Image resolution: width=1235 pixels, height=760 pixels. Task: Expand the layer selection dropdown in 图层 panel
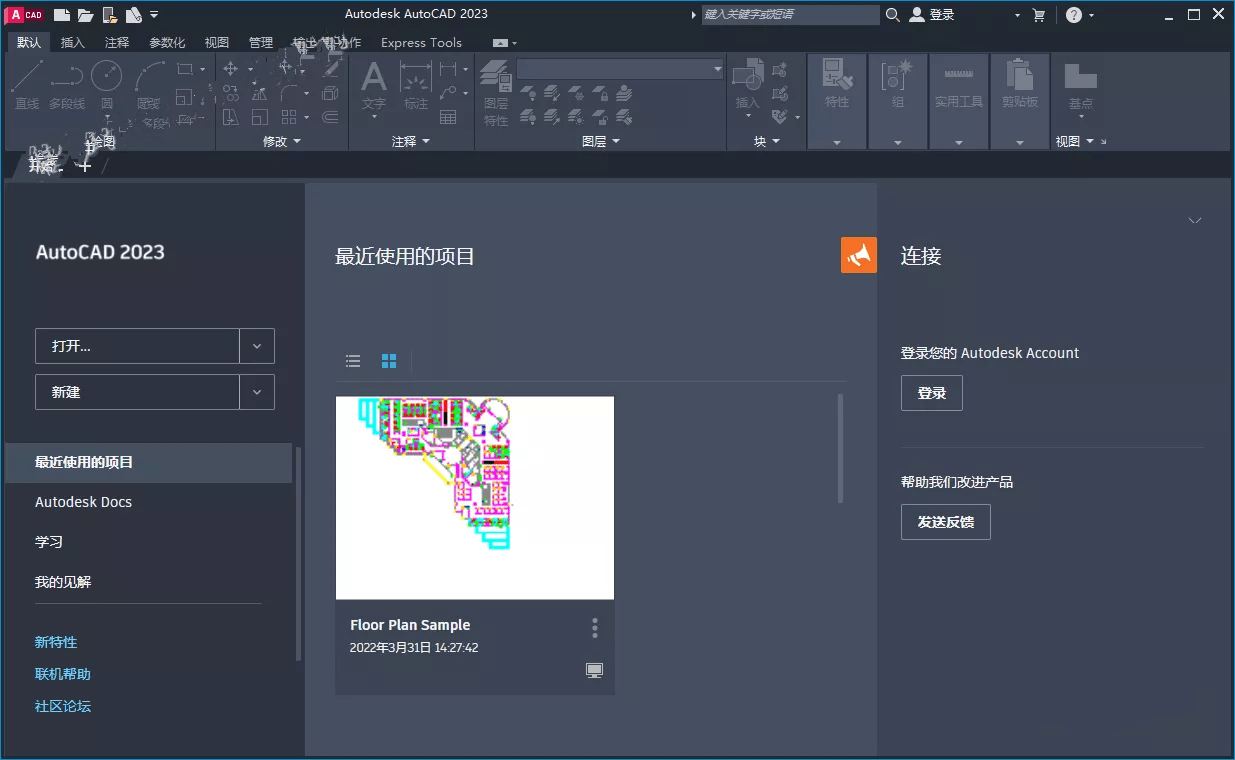pyautogui.click(x=717, y=68)
